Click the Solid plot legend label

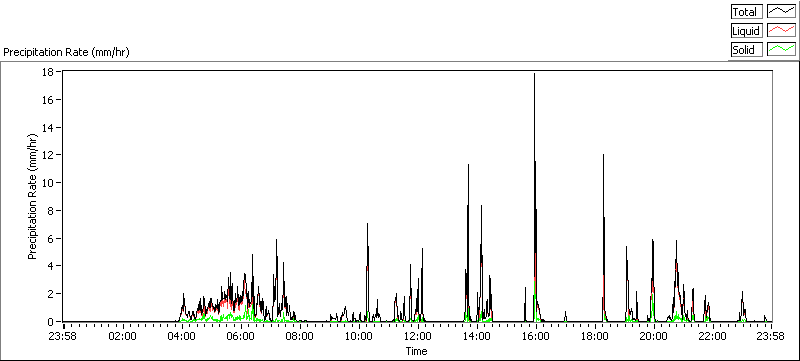[746, 49]
